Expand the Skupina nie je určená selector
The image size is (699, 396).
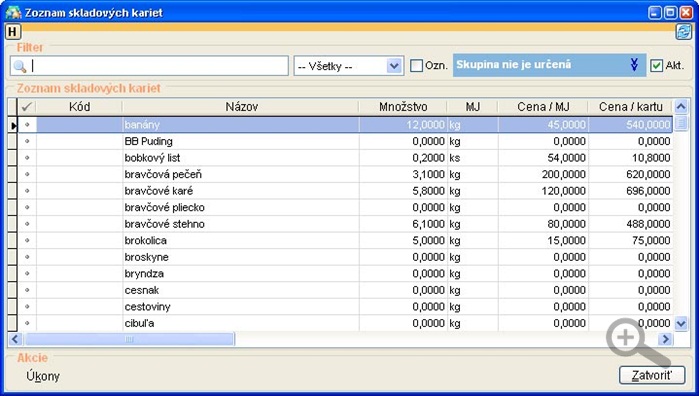[x=634, y=65]
